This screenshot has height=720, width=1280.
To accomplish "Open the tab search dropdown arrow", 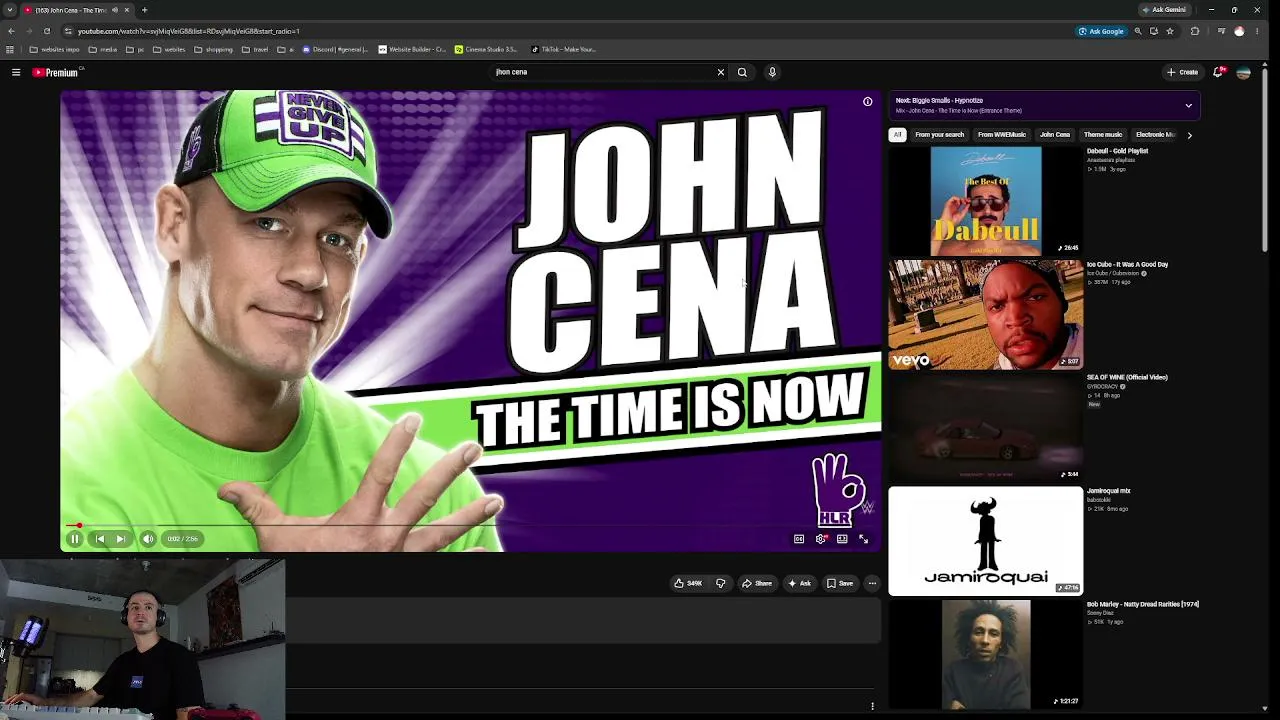I will coord(9,10).
